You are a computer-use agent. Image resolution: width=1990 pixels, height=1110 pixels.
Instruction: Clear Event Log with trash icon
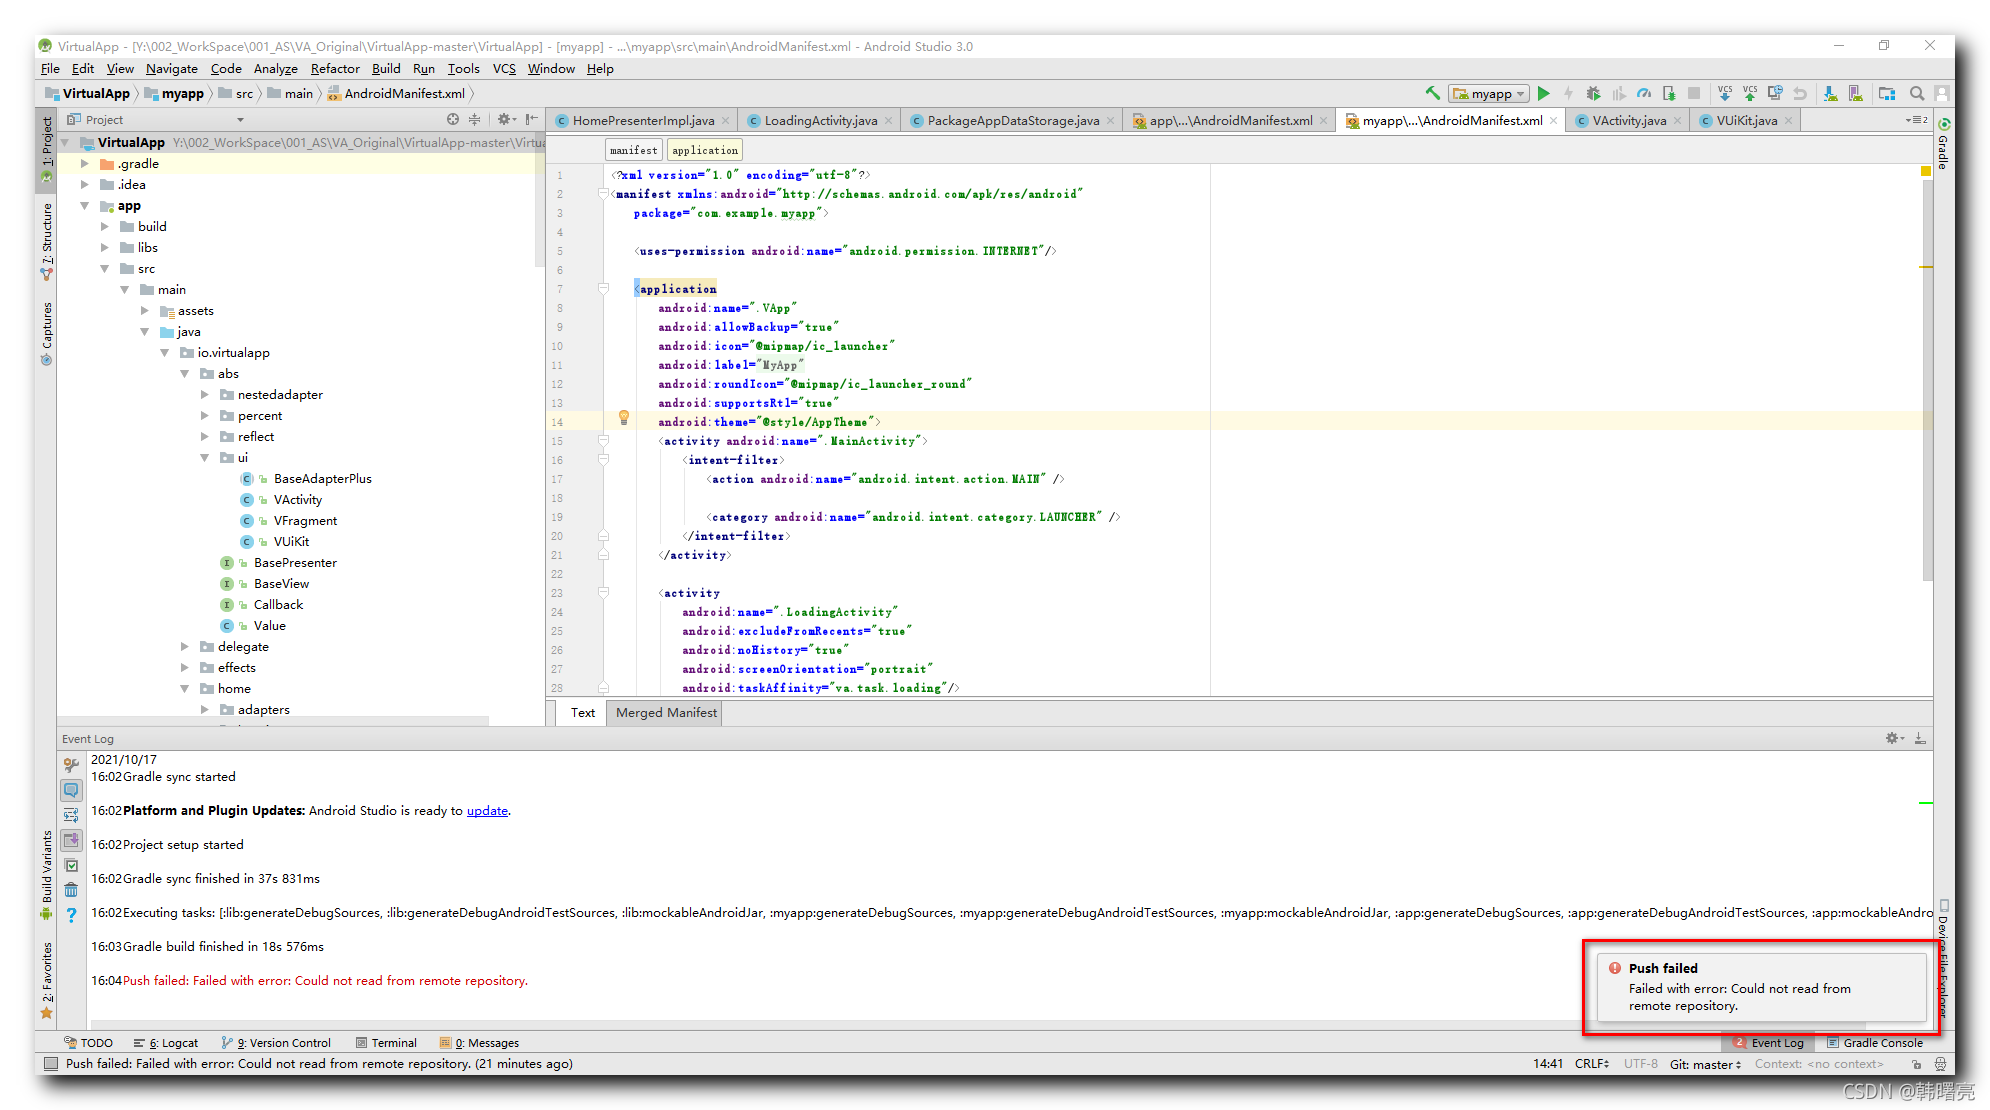tap(71, 889)
